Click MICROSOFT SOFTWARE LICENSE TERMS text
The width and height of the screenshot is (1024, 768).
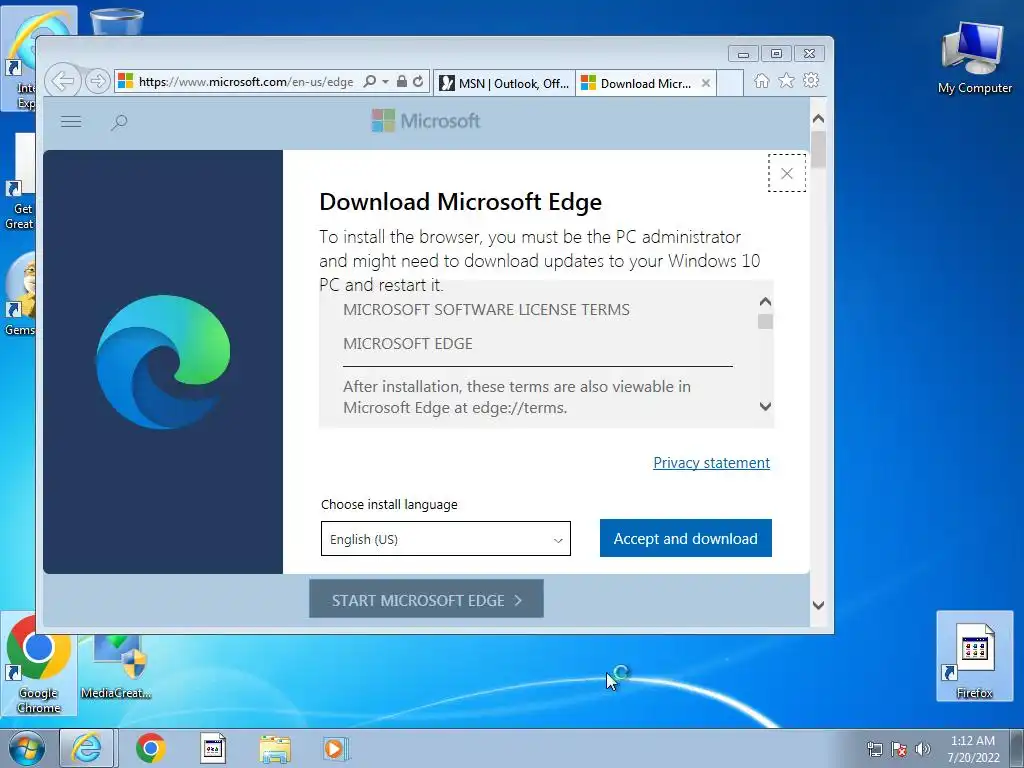pyautogui.click(x=487, y=310)
